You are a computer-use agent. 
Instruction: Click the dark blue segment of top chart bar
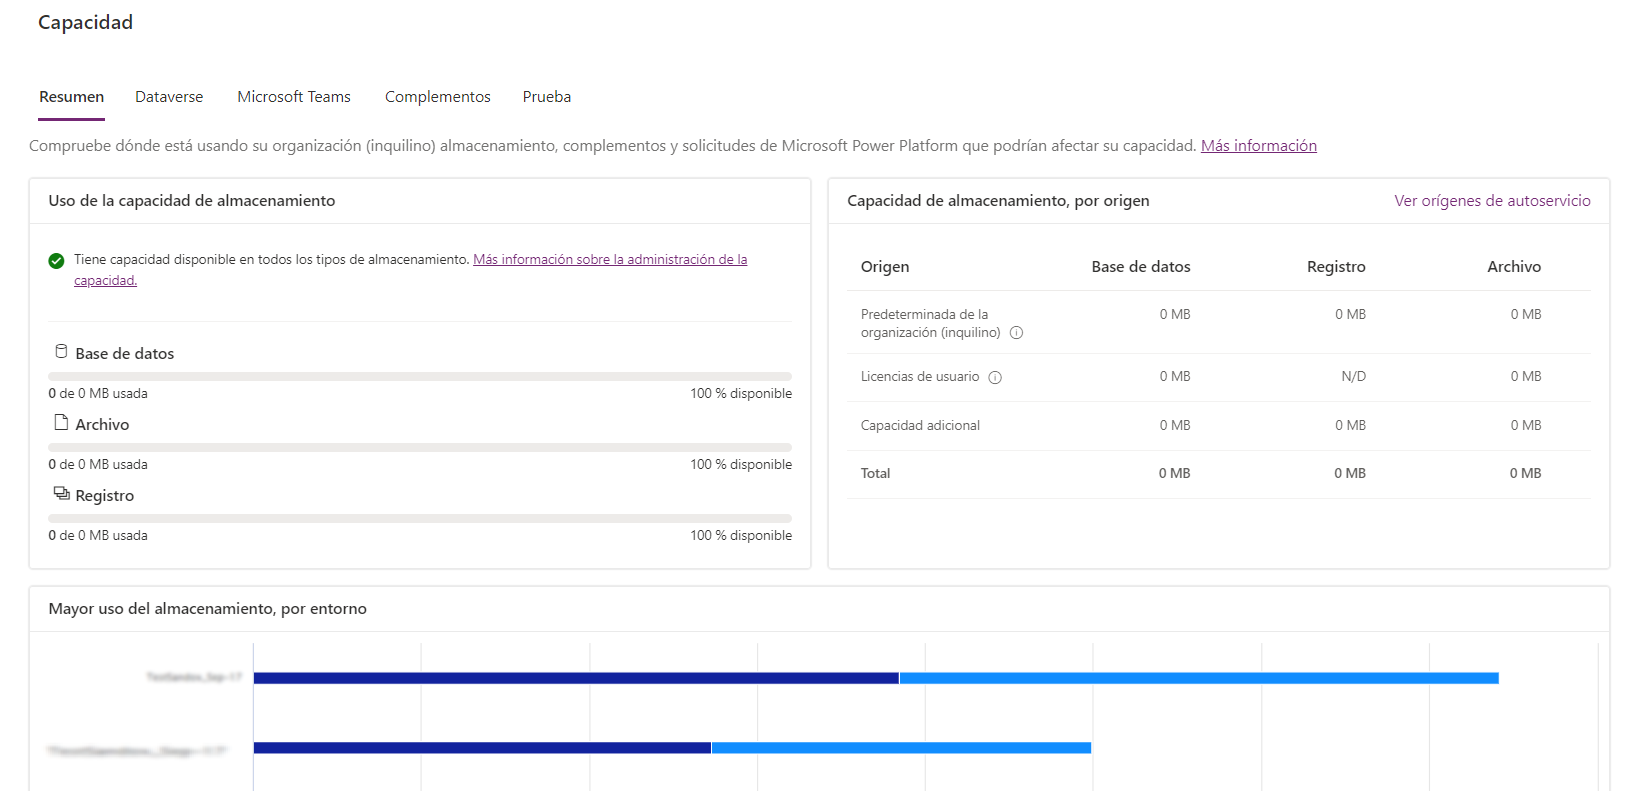pyautogui.click(x=576, y=678)
